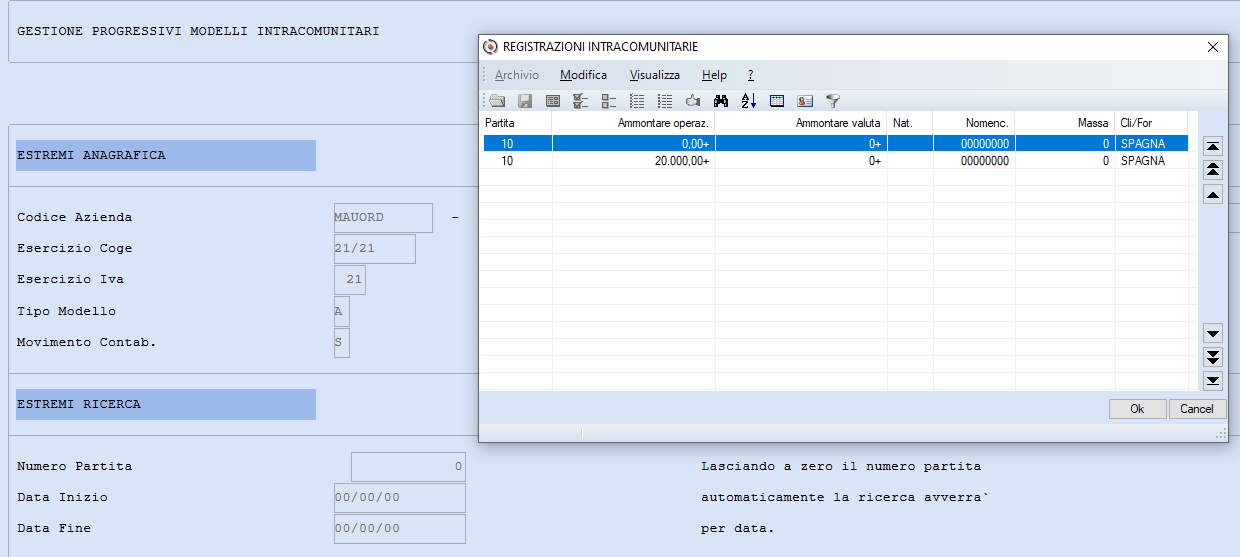Click the Data Fine date field
Image resolution: width=1240 pixels, height=557 pixels.
tap(400, 529)
